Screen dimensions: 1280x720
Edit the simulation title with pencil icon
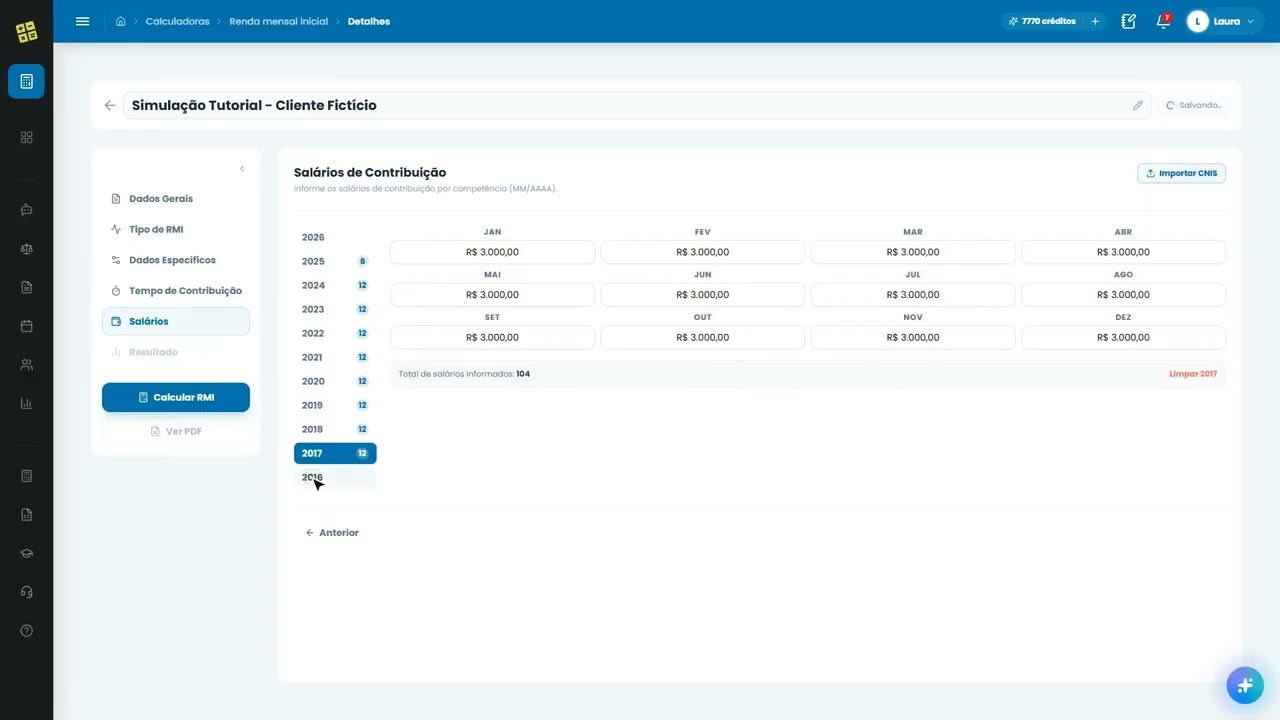[x=1138, y=105]
